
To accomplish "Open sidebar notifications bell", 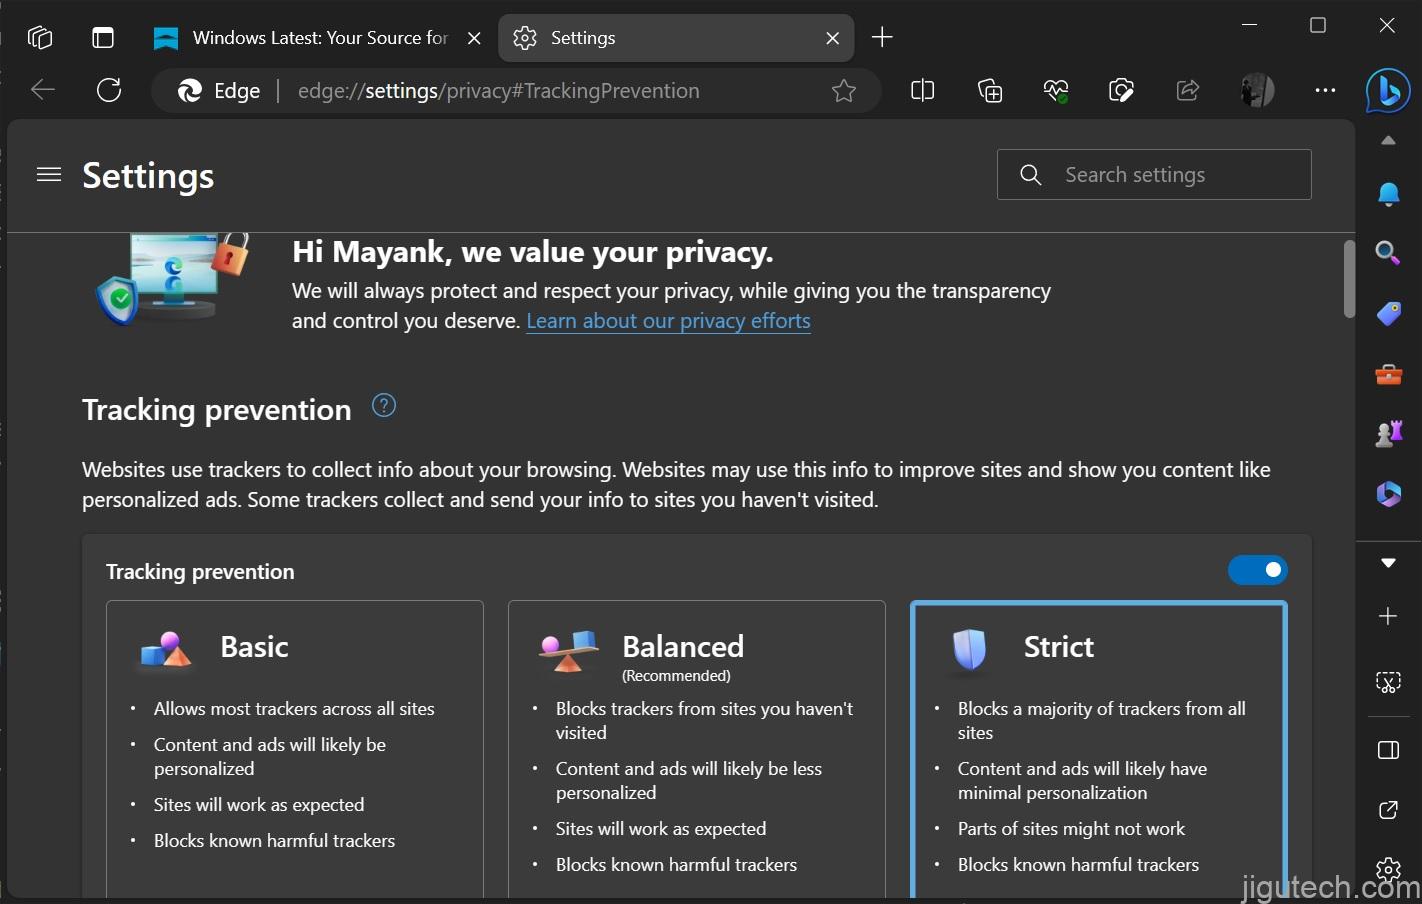I will click(x=1388, y=193).
